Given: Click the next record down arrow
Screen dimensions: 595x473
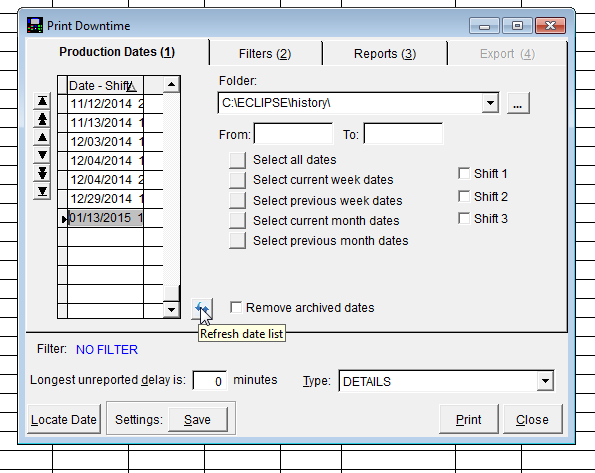Looking at the screenshot, I should tap(42, 155).
